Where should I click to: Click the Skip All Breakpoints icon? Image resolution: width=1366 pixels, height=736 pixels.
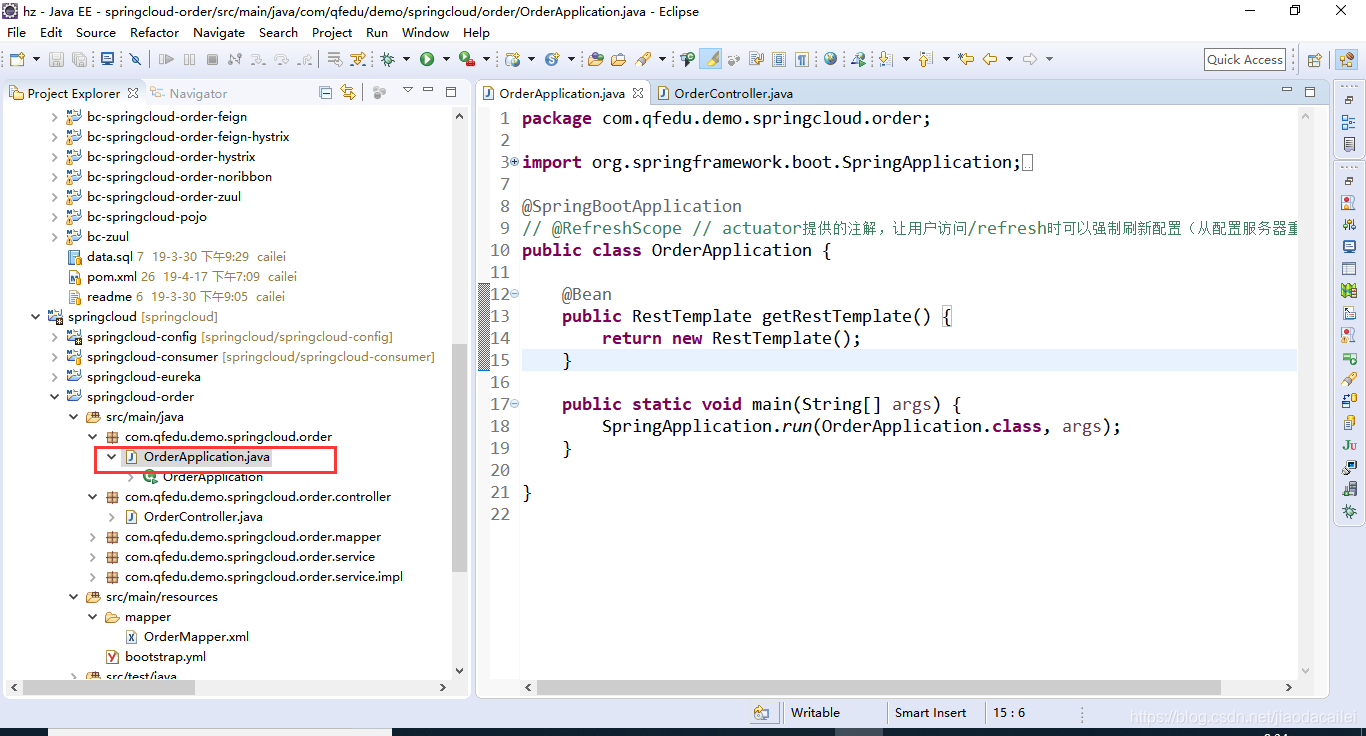tap(135, 59)
